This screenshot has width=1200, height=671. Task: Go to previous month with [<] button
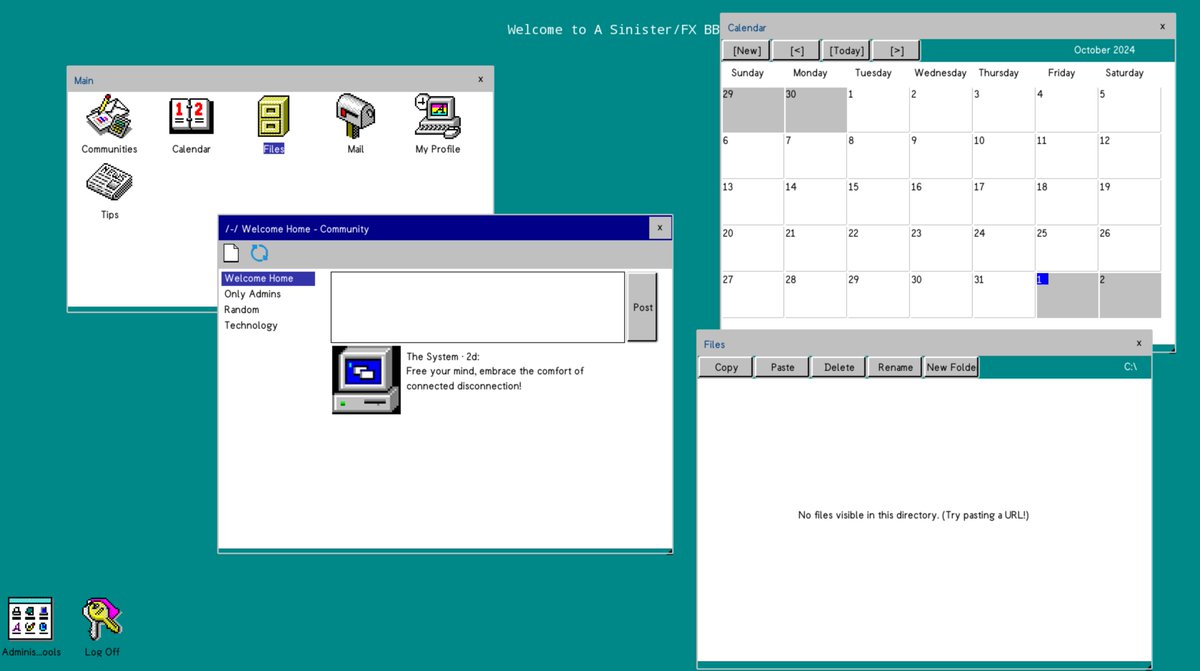point(796,50)
